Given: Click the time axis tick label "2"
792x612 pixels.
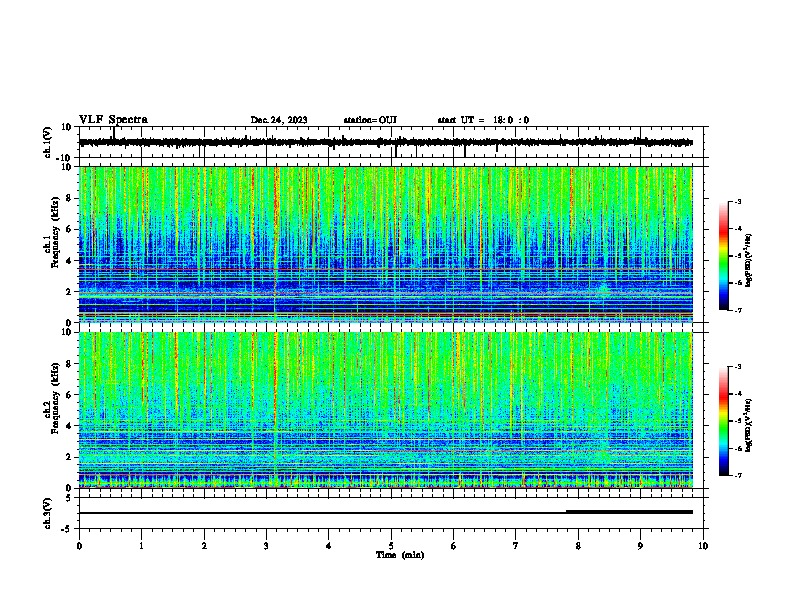Looking at the screenshot, I should point(204,546).
